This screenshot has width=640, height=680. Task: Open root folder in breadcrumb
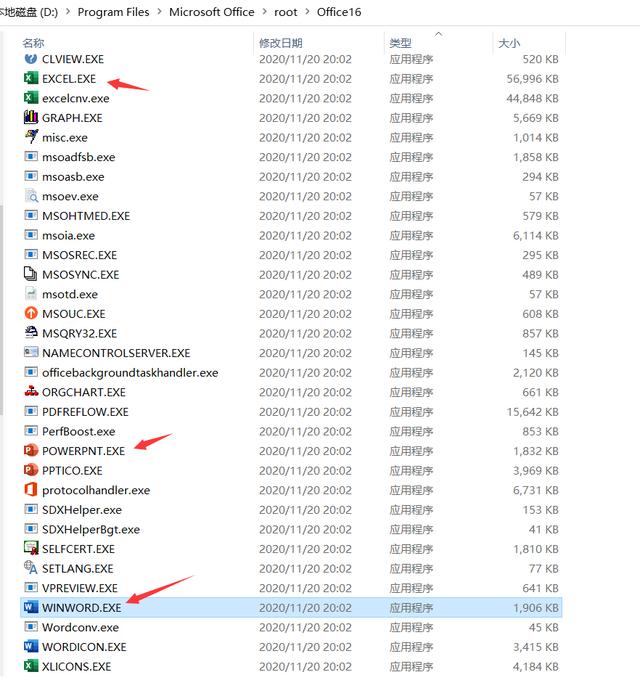(286, 12)
